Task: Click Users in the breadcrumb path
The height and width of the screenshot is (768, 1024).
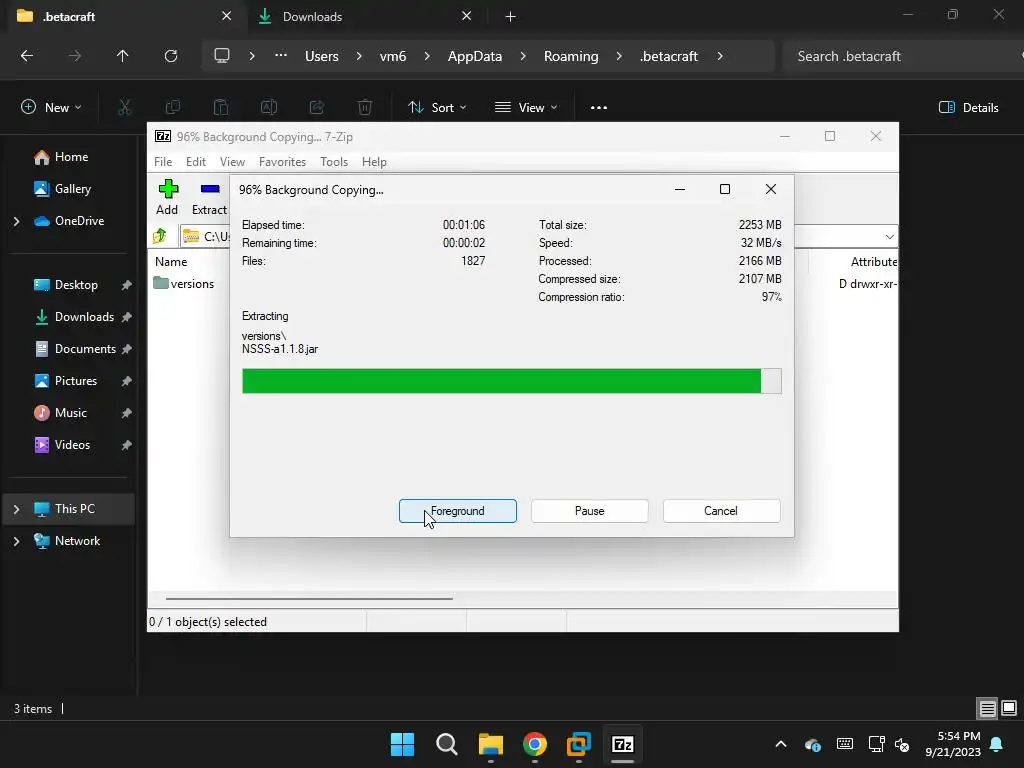Action: click(322, 56)
